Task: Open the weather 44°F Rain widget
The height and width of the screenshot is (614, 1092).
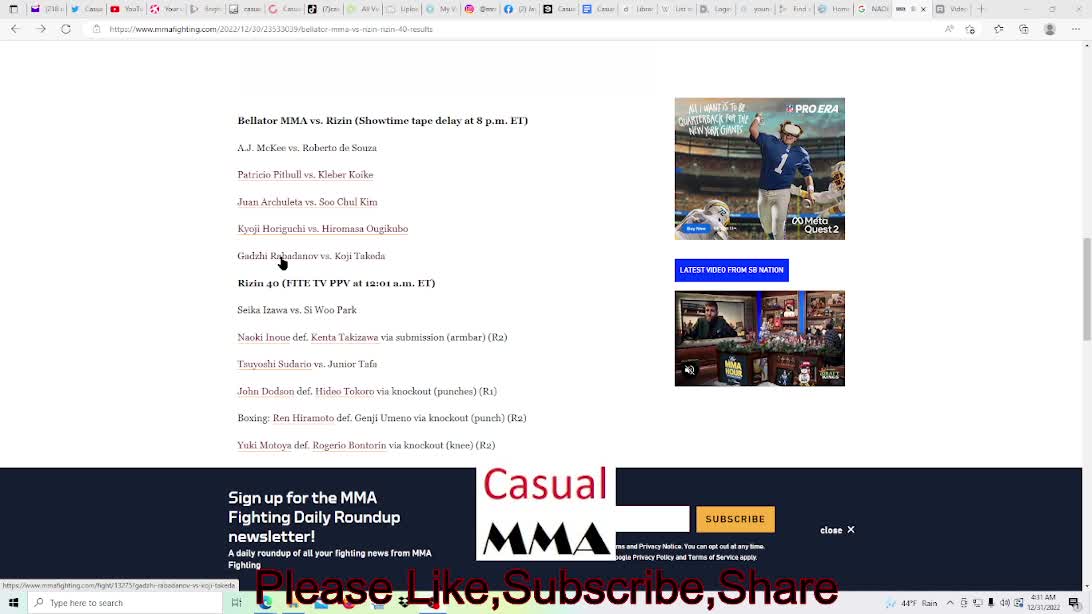Action: pyautogui.click(x=912, y=603)
